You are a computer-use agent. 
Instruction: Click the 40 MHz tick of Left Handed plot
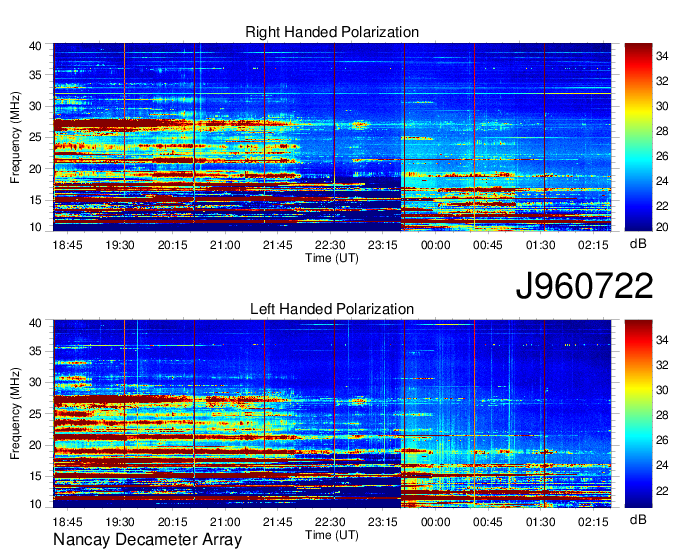35,323
